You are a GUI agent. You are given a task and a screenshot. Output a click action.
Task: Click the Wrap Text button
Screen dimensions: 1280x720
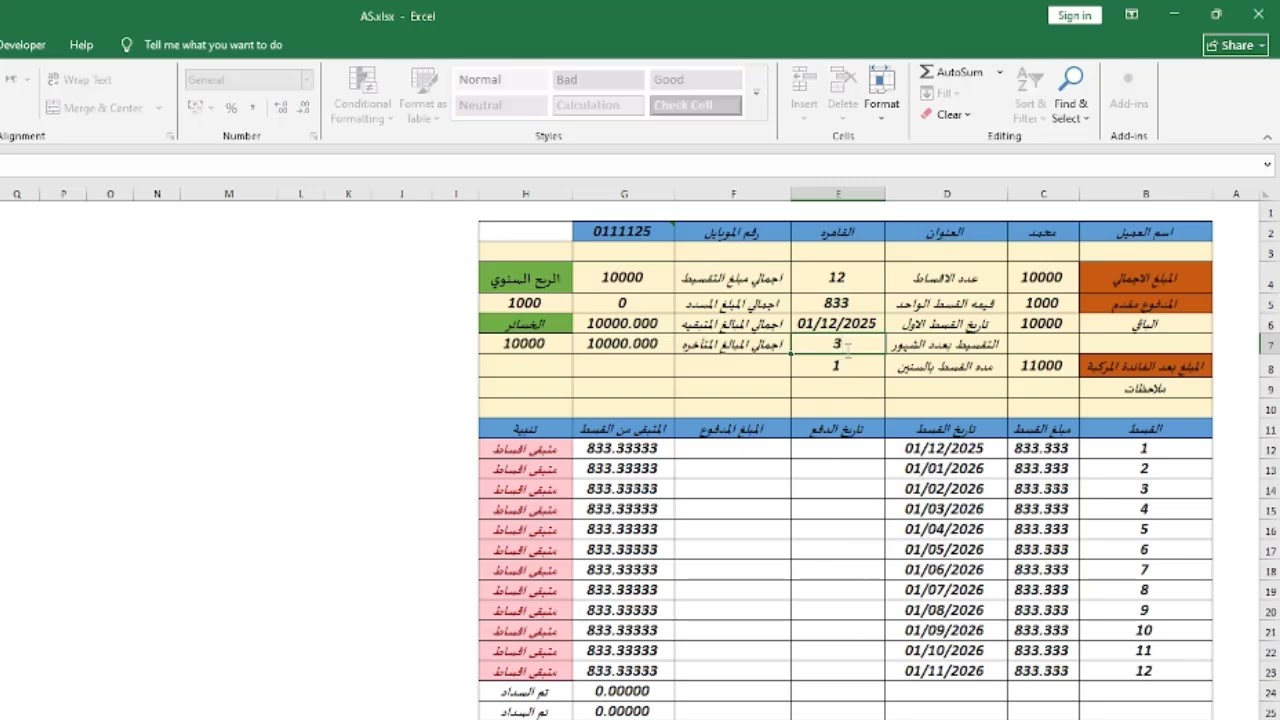[79, 80]
